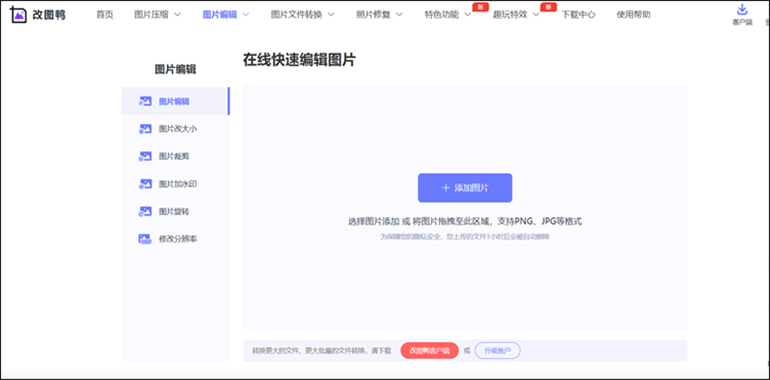Click the privacy notice under upload hint
Viewport: 770px width, 380px height.
465,237
